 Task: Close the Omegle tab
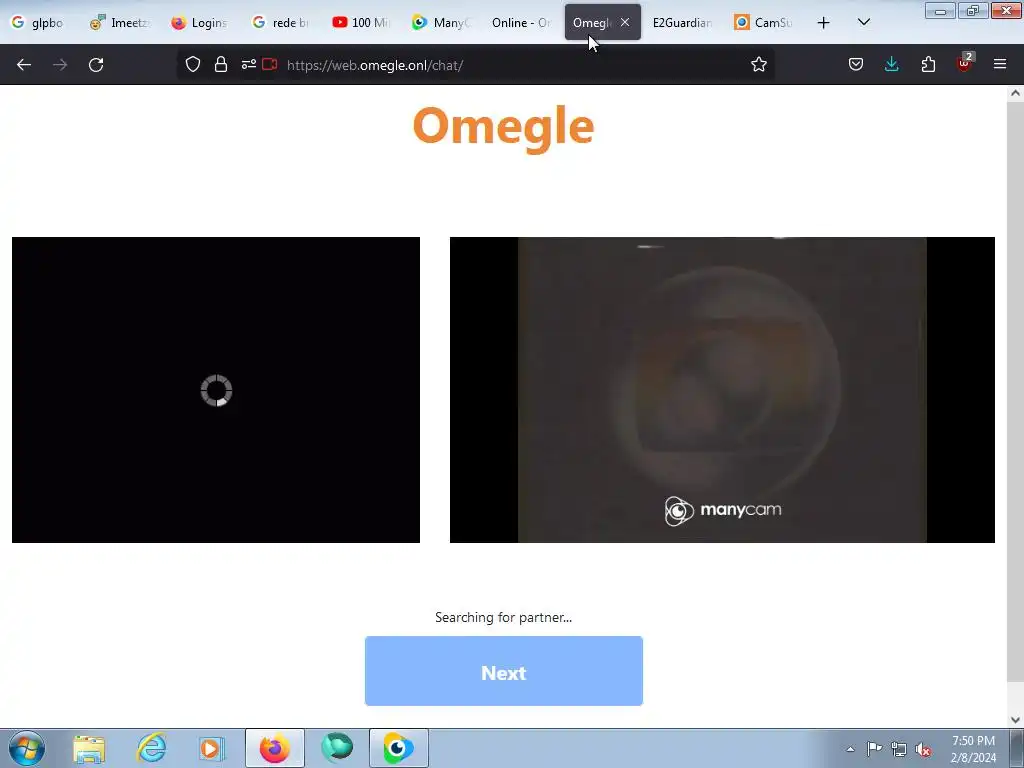pos(625,22)
